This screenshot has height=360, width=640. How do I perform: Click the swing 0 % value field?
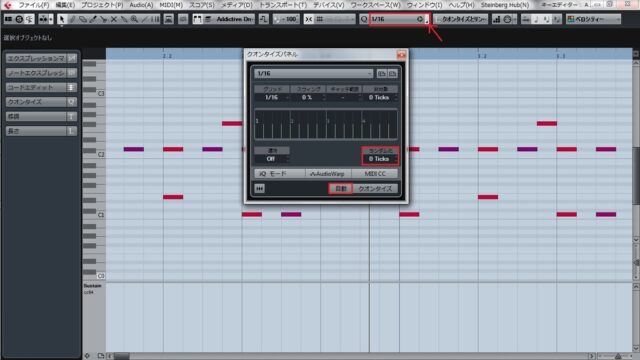pos(308,97)
